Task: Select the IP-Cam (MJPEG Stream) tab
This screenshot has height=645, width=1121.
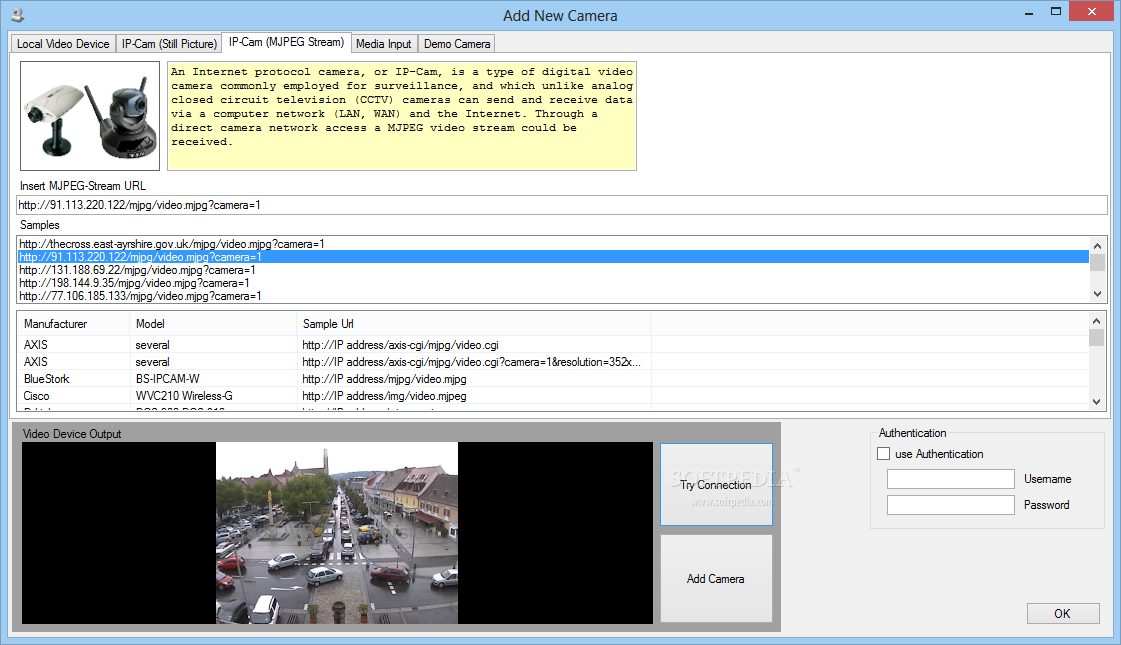Action: coord(286,42)
